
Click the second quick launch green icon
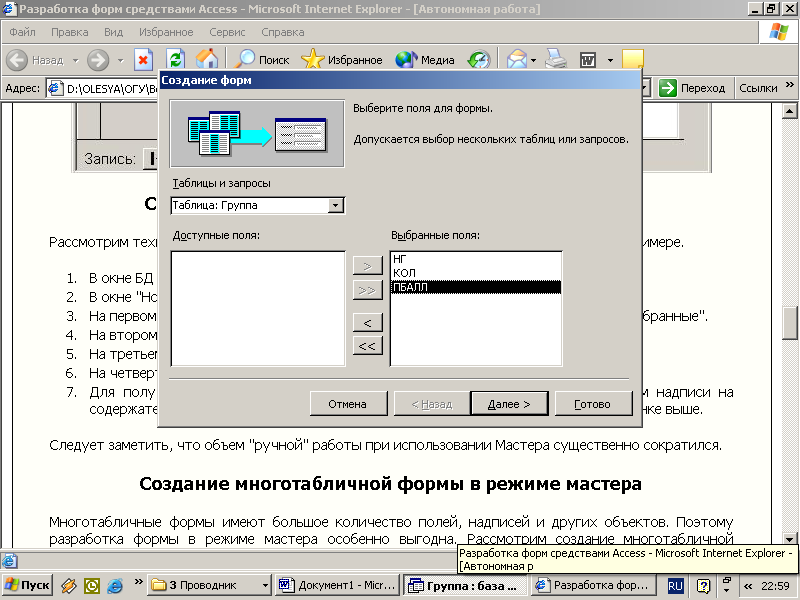(x=92, y=586)
